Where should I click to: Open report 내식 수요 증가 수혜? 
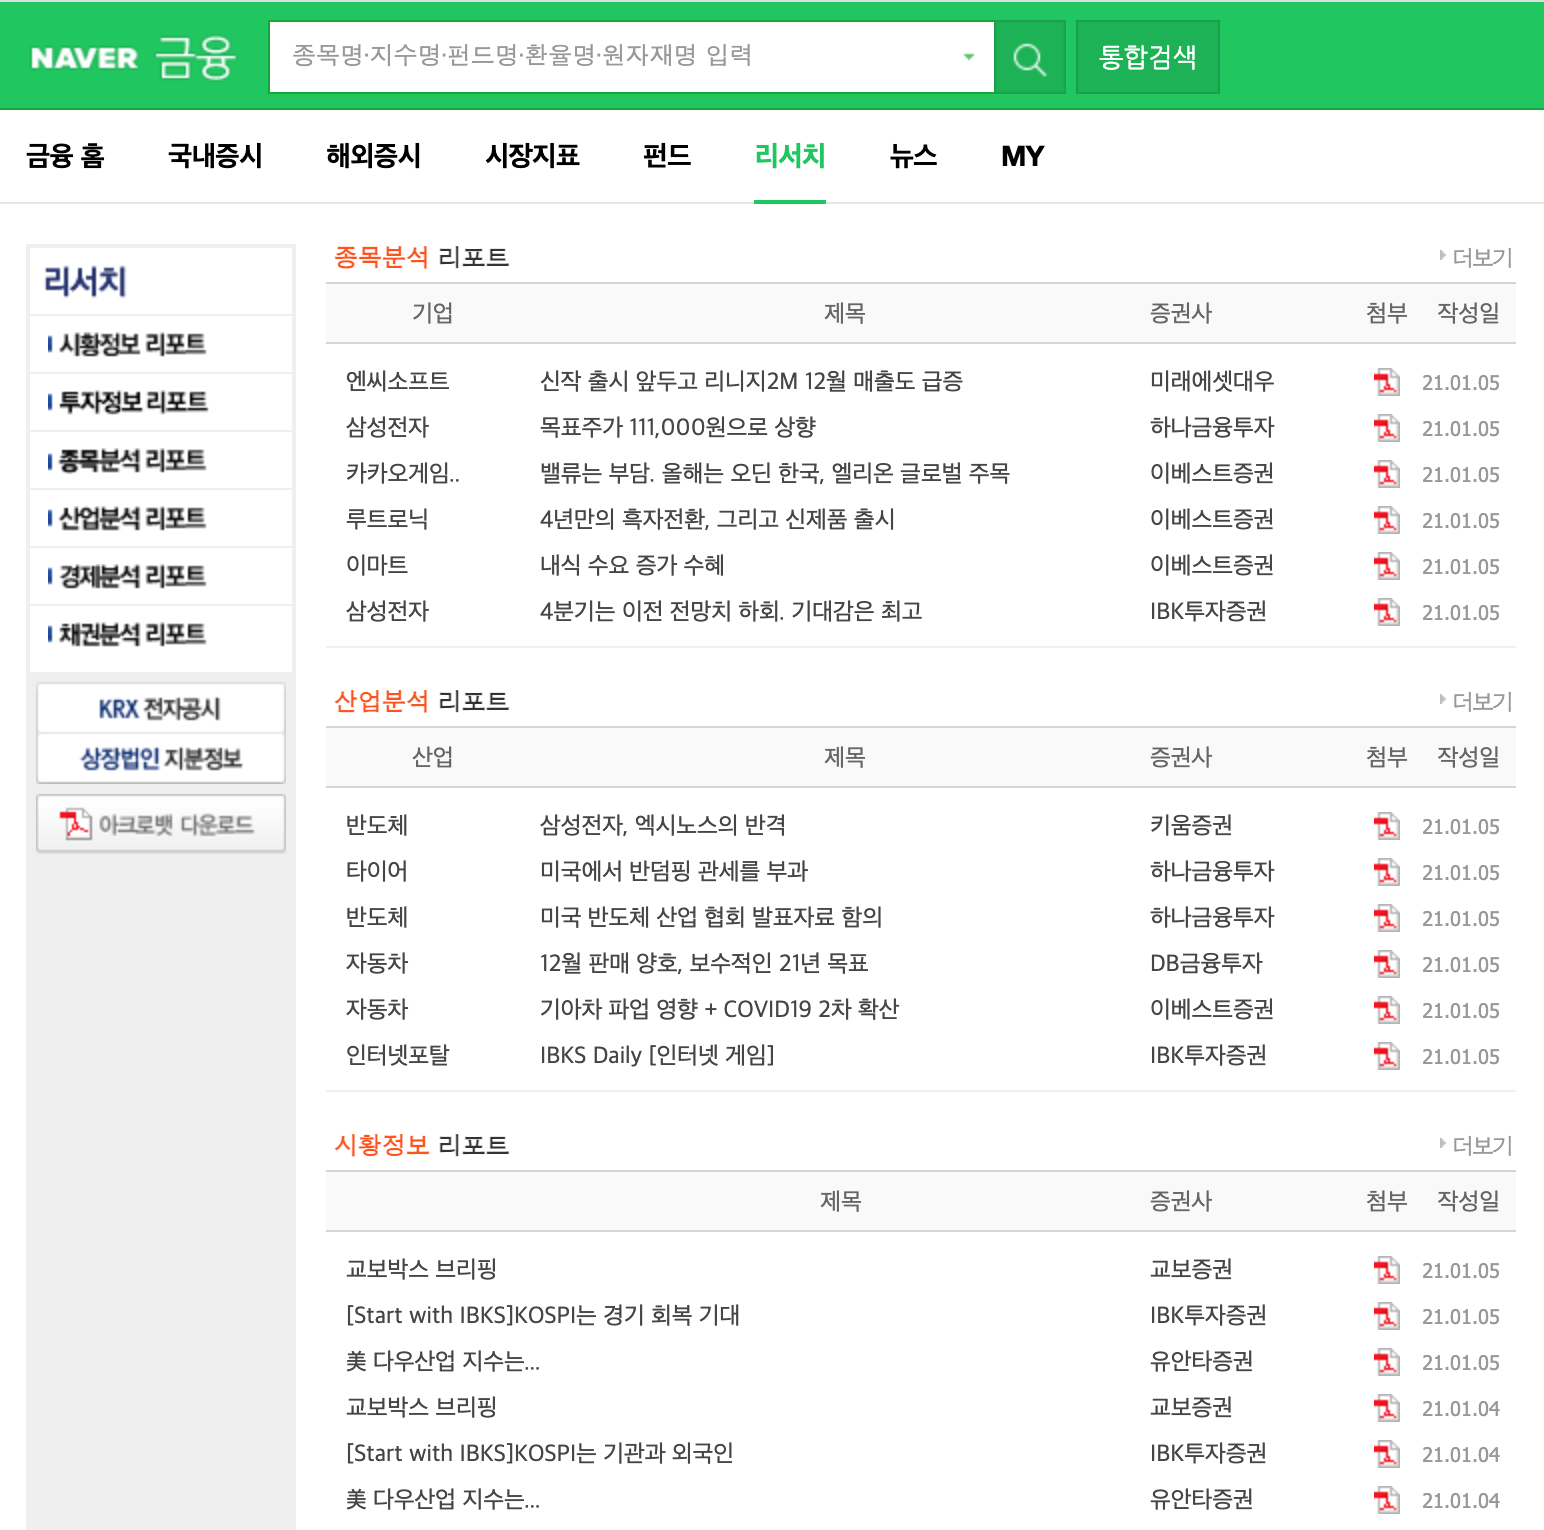tap(632, 565)
